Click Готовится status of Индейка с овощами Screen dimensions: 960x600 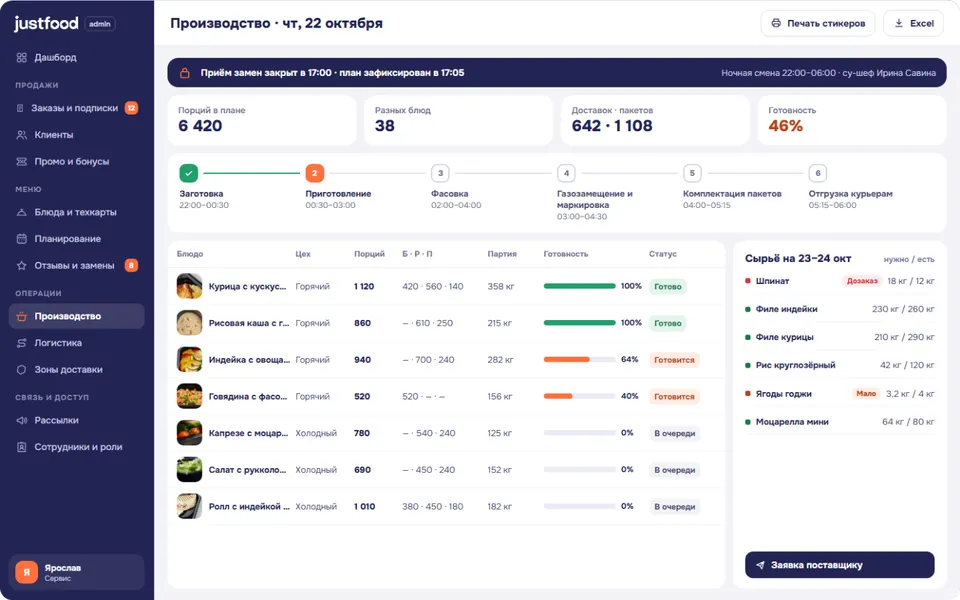pos(674,360)
